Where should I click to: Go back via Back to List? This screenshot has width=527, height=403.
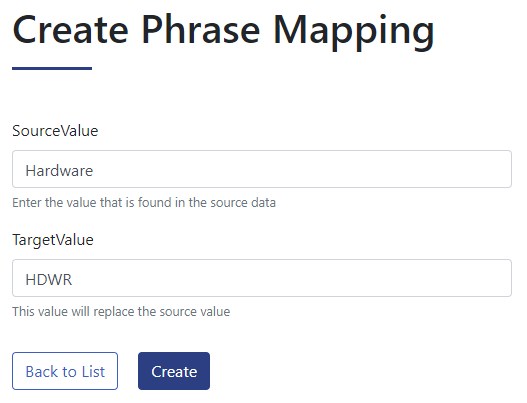(65, 371)
